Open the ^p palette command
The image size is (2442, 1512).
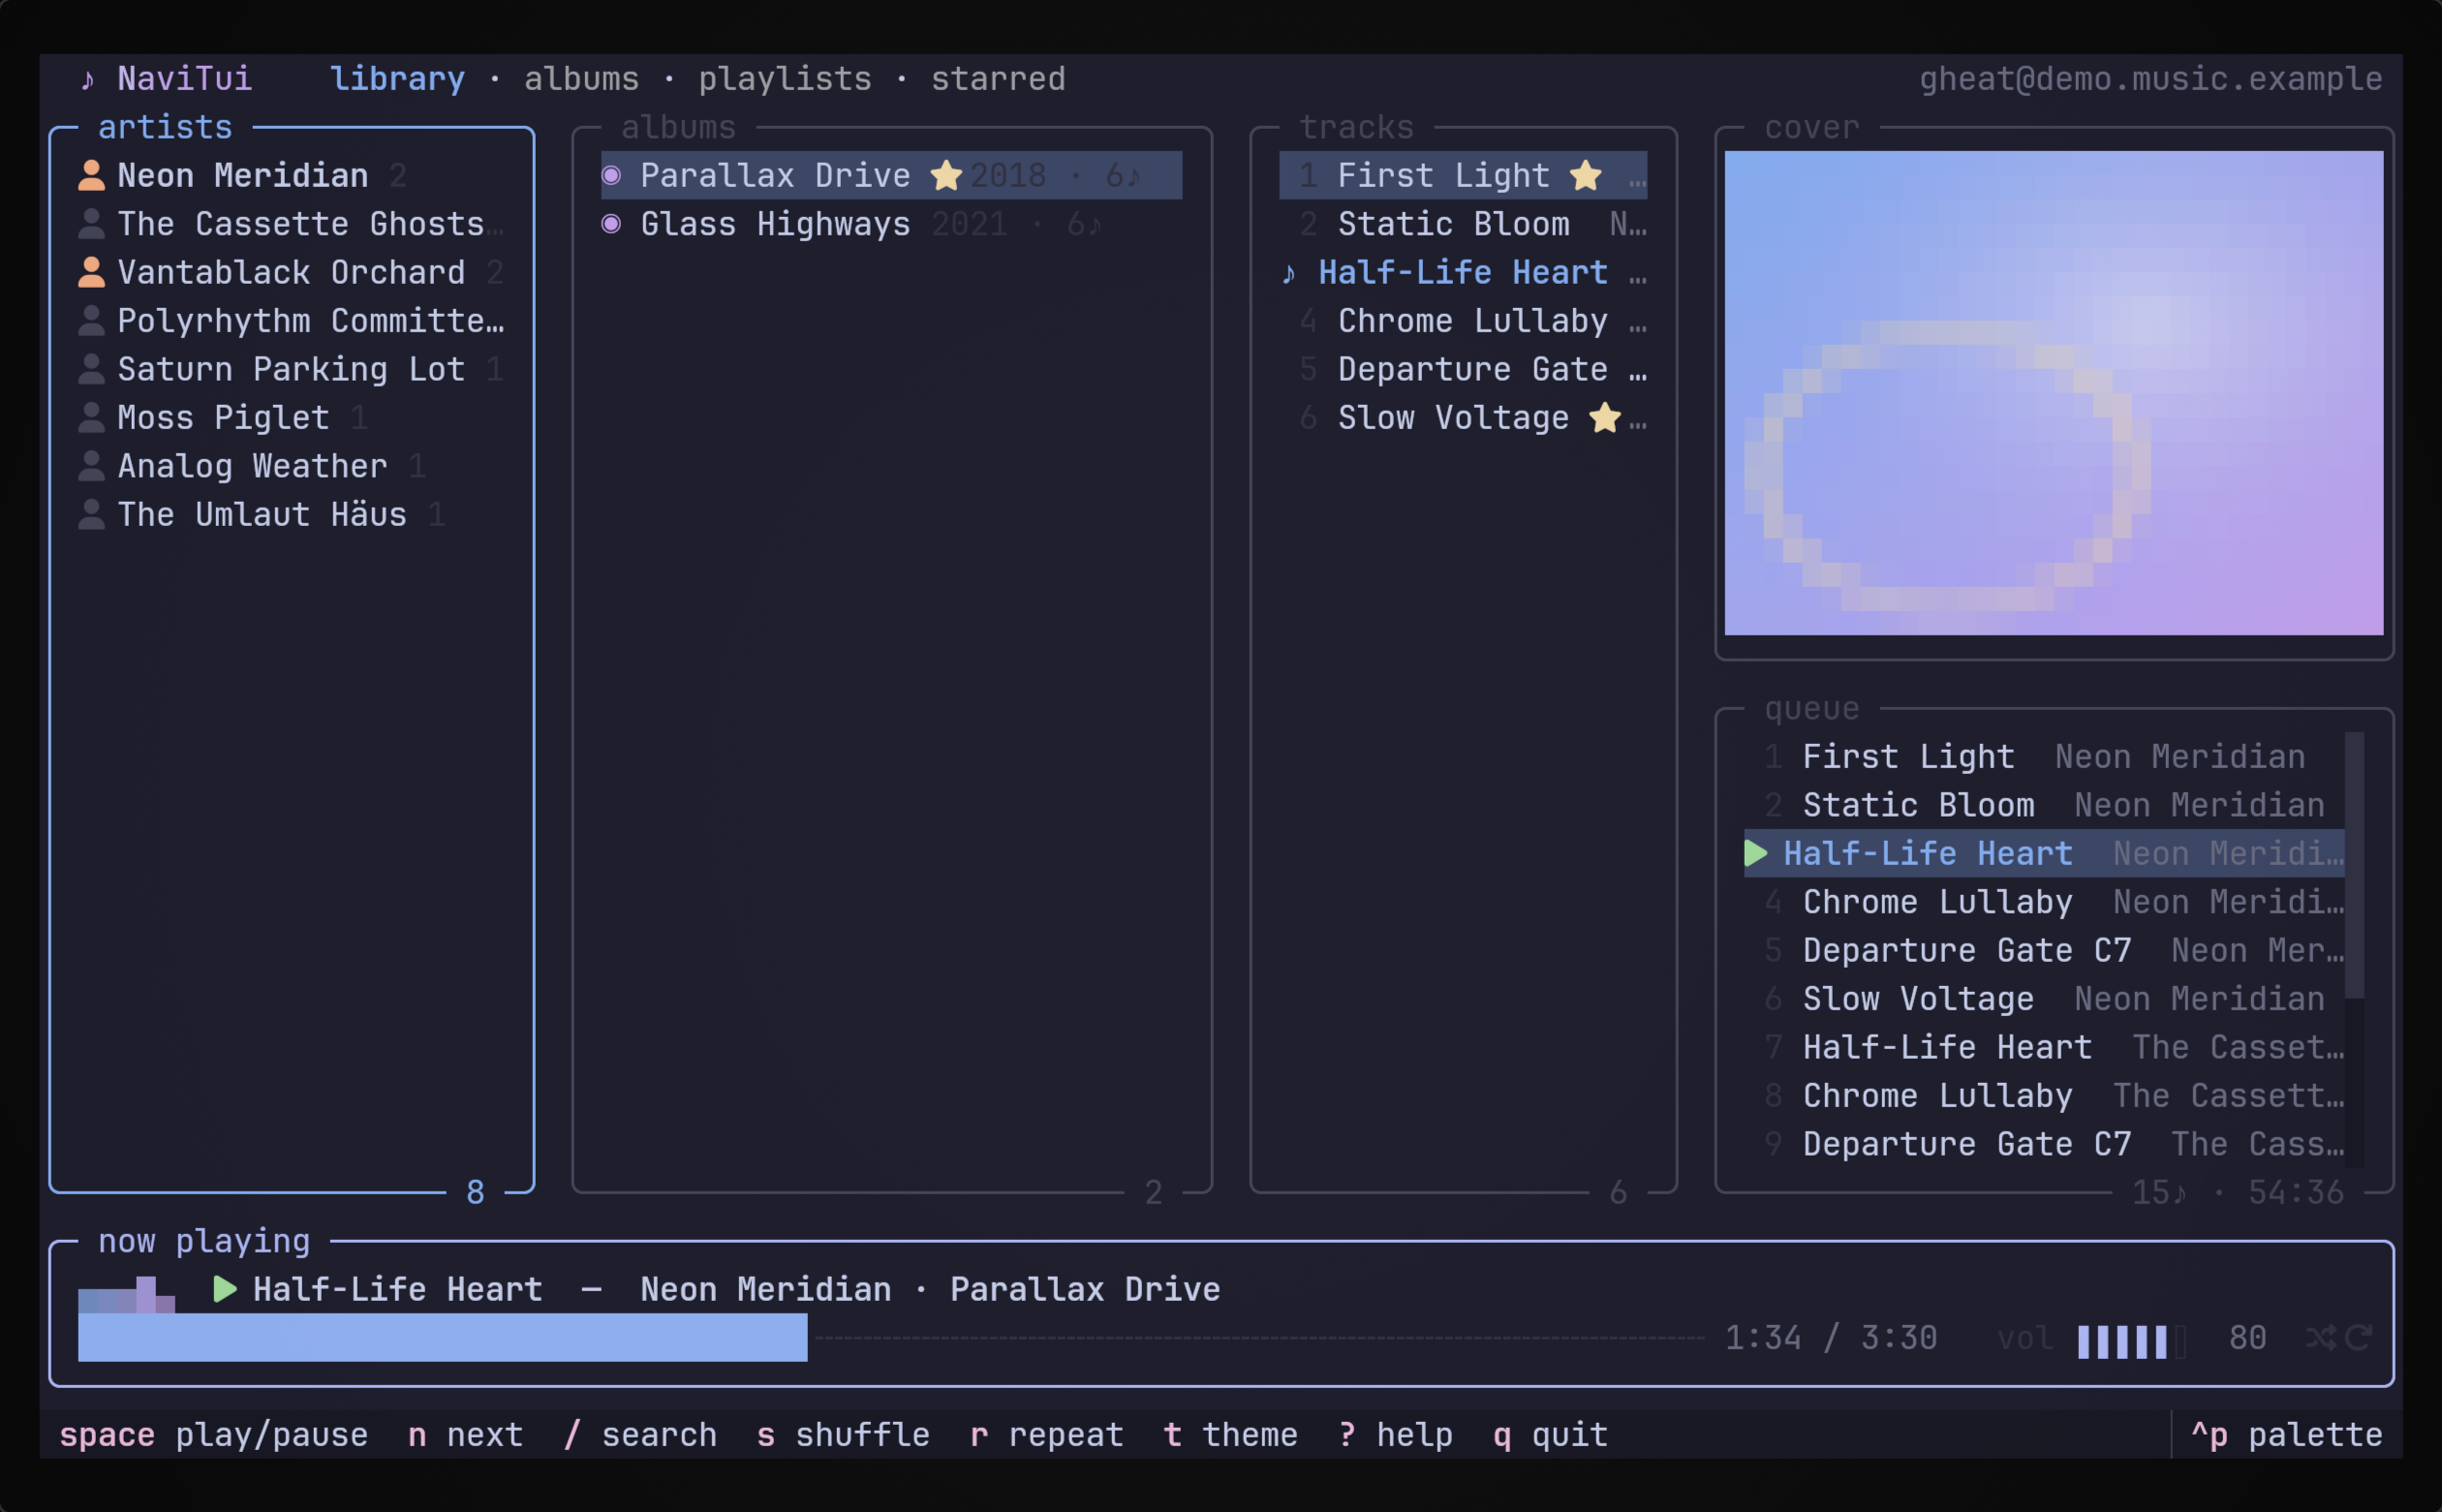point(2286,1435)
